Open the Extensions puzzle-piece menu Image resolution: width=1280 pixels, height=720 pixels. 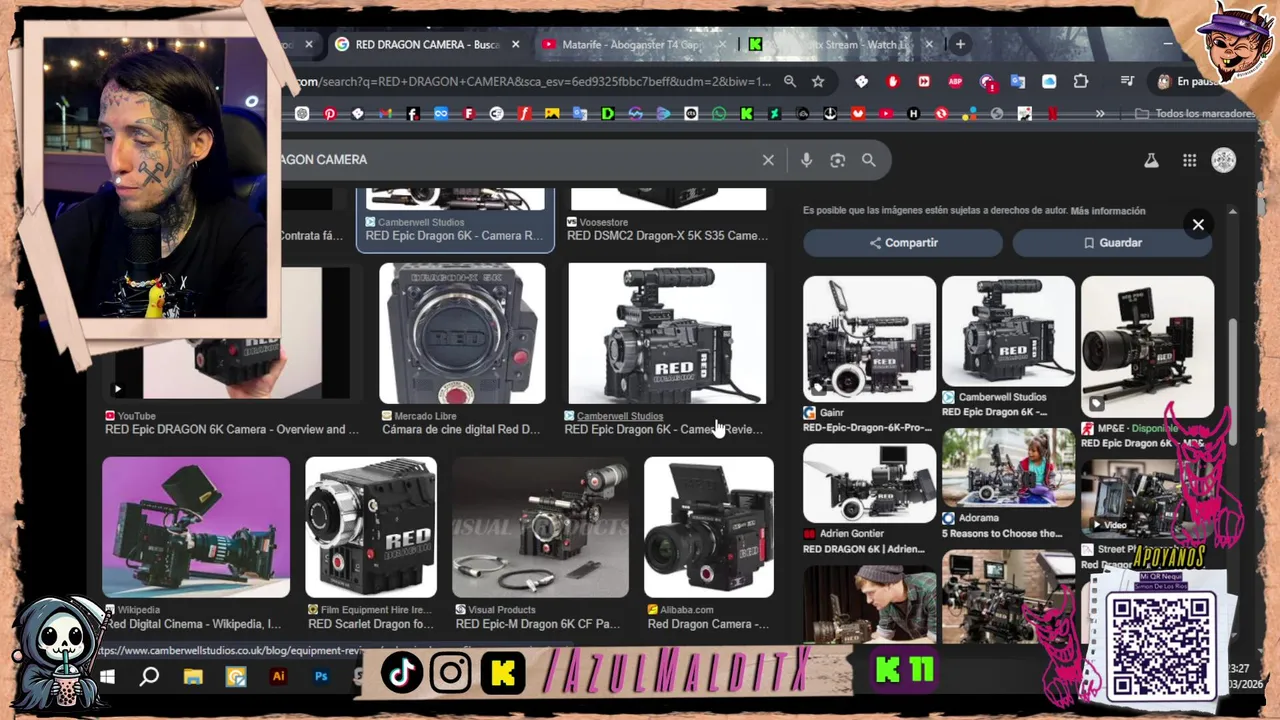pyautogui.click(x=1080, y=82)
